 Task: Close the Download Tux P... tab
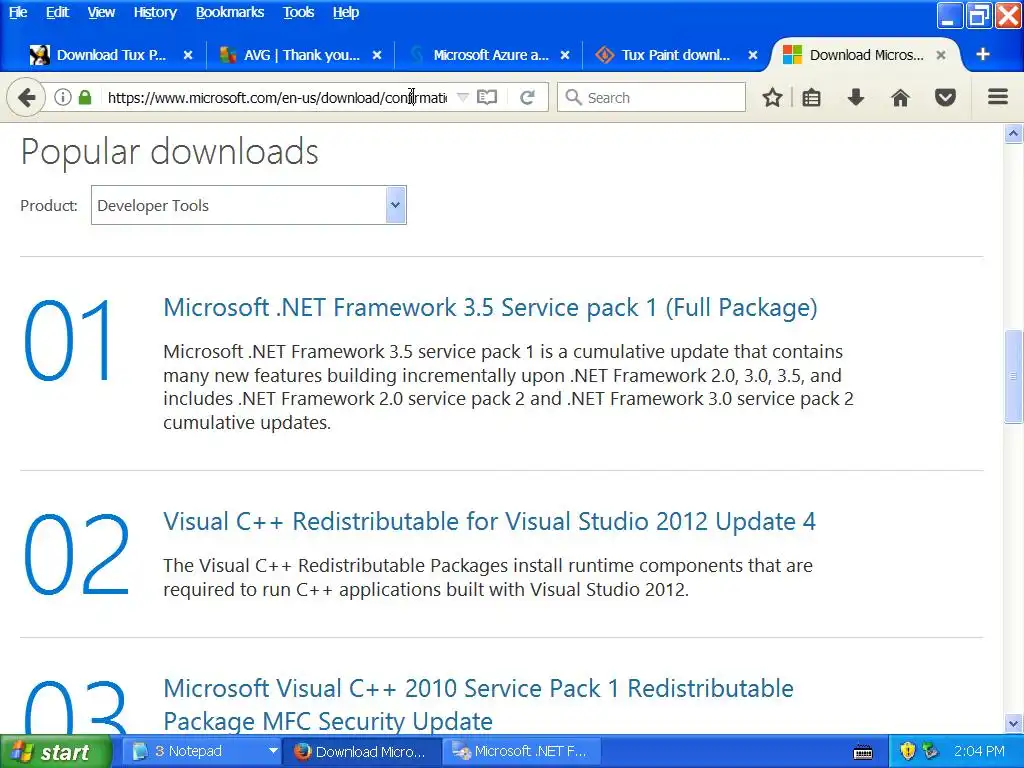(x=188, y=55)
